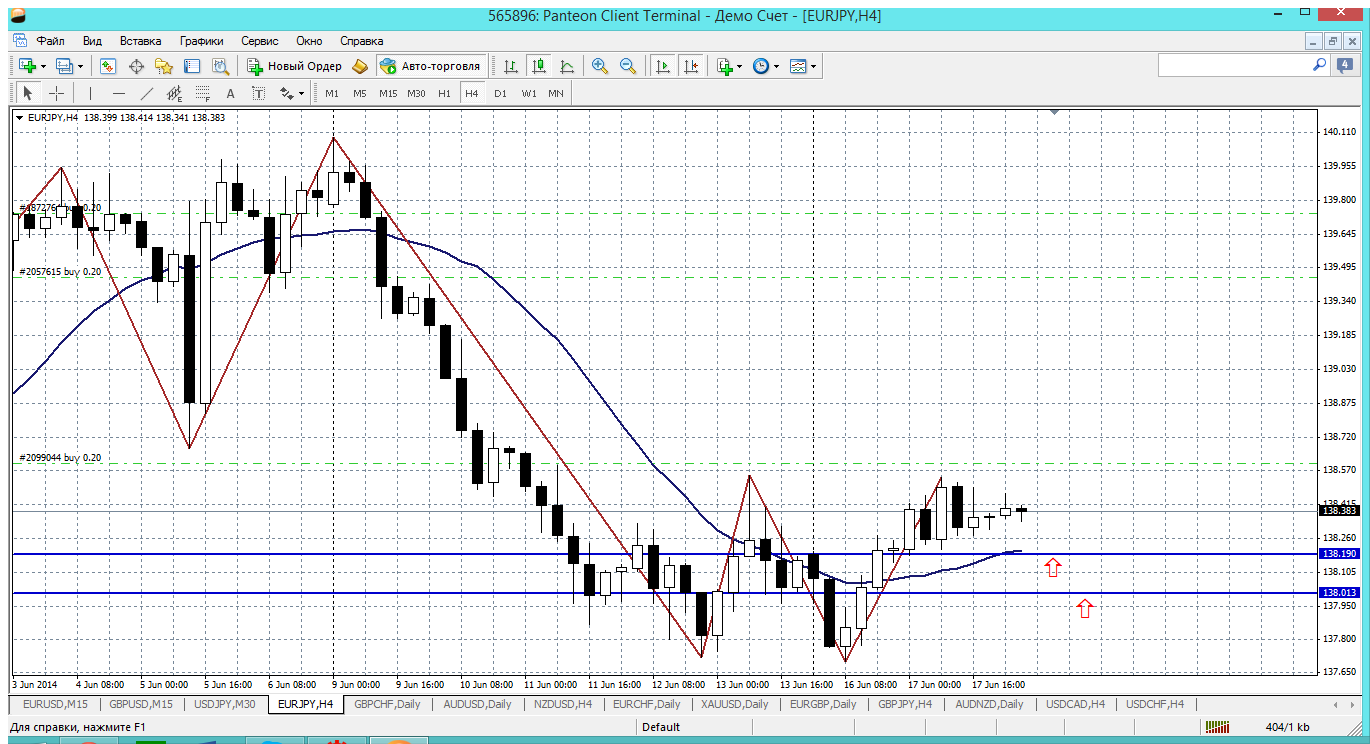Select the text label 'A' tool
Screen dimensions: 1370x744
(230, 93)
